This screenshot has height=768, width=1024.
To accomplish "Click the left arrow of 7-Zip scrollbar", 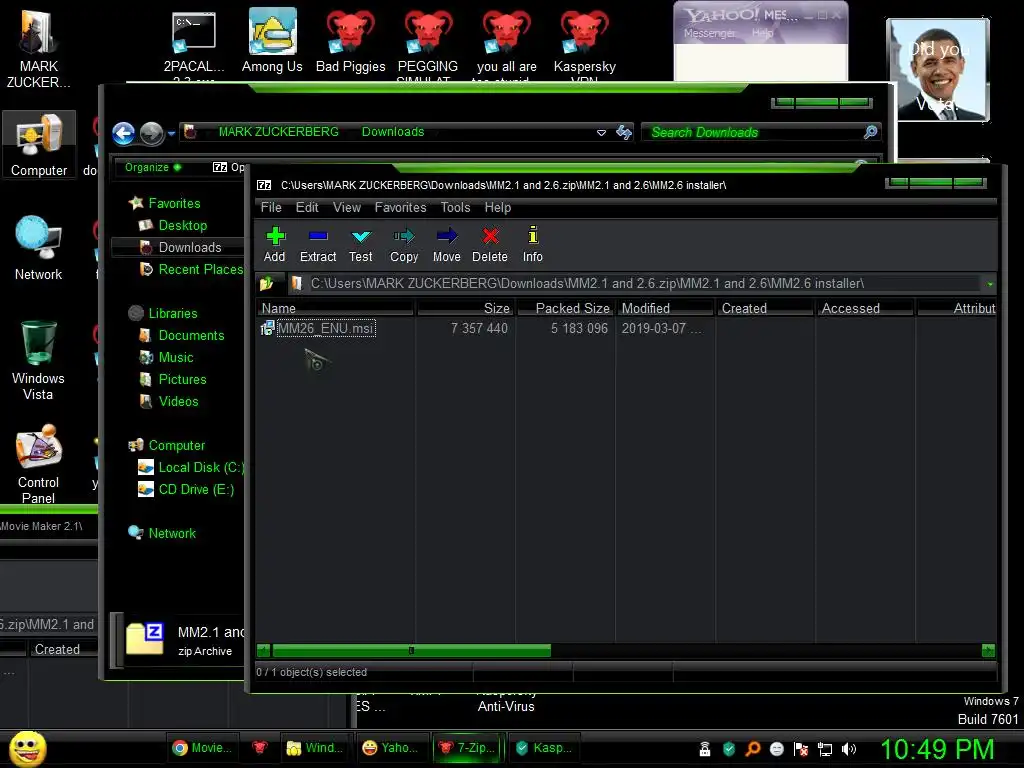I will click(x=264, y=650).
